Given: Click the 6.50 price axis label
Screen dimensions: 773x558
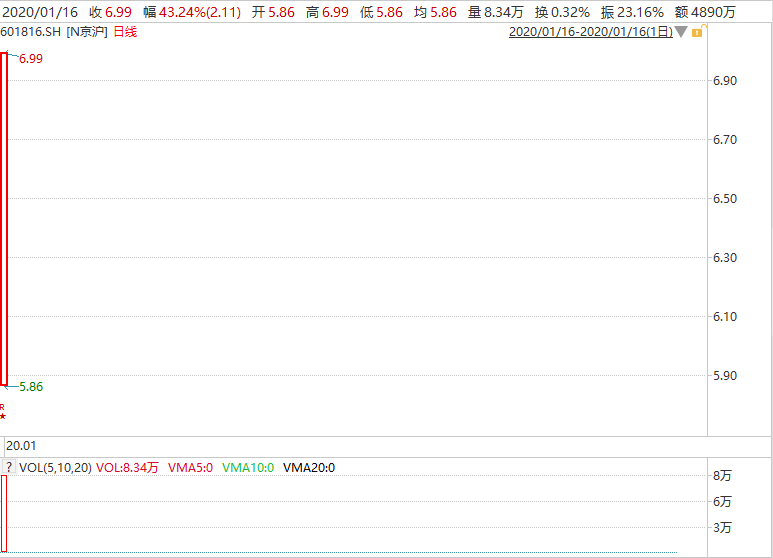Looking at the screenshot, I should pos(725,199).
